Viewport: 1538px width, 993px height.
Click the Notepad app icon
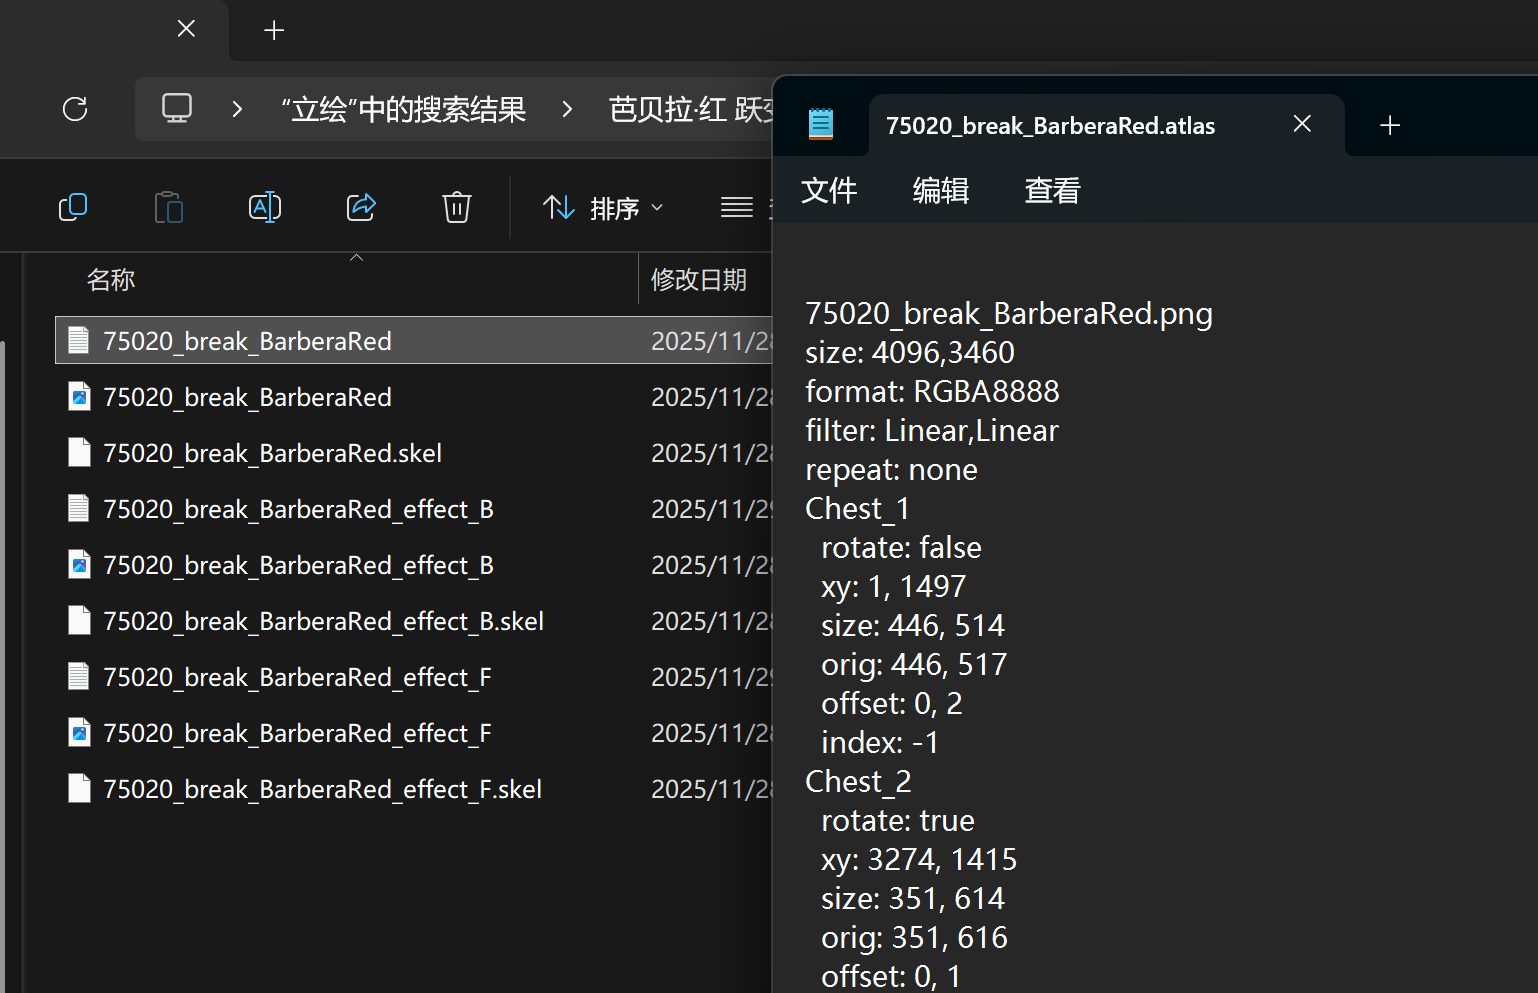(821, 124)
